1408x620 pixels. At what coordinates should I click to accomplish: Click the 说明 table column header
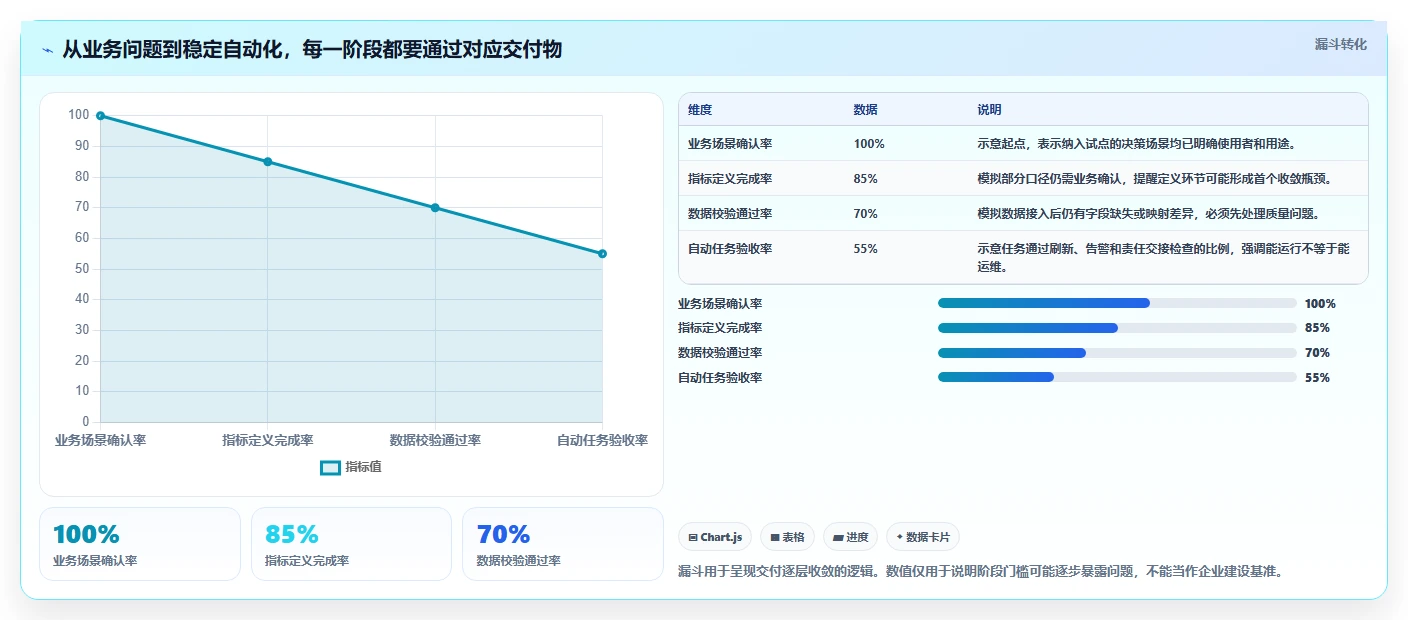[x=989, y=110]
